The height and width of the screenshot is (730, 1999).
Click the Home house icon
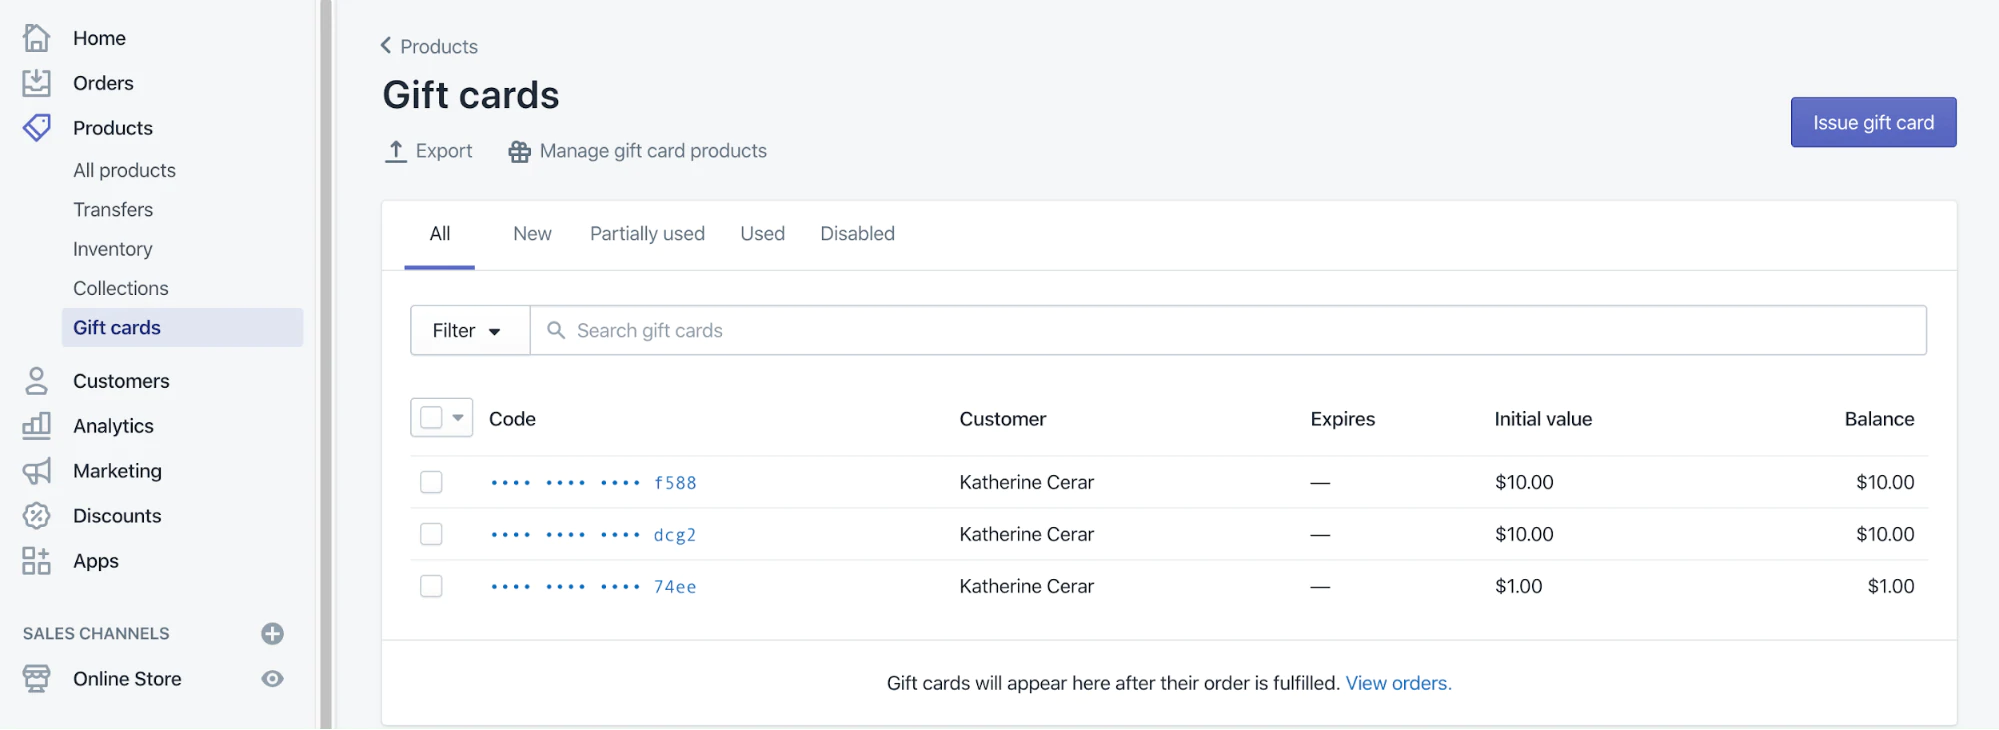pyautogui.click(x=36, y=38)
